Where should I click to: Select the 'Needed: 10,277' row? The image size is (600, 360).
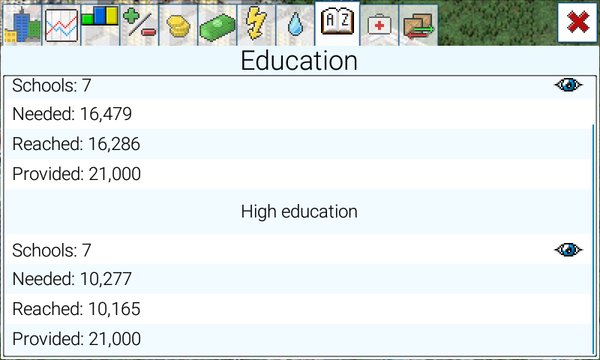tap(299, 279)
